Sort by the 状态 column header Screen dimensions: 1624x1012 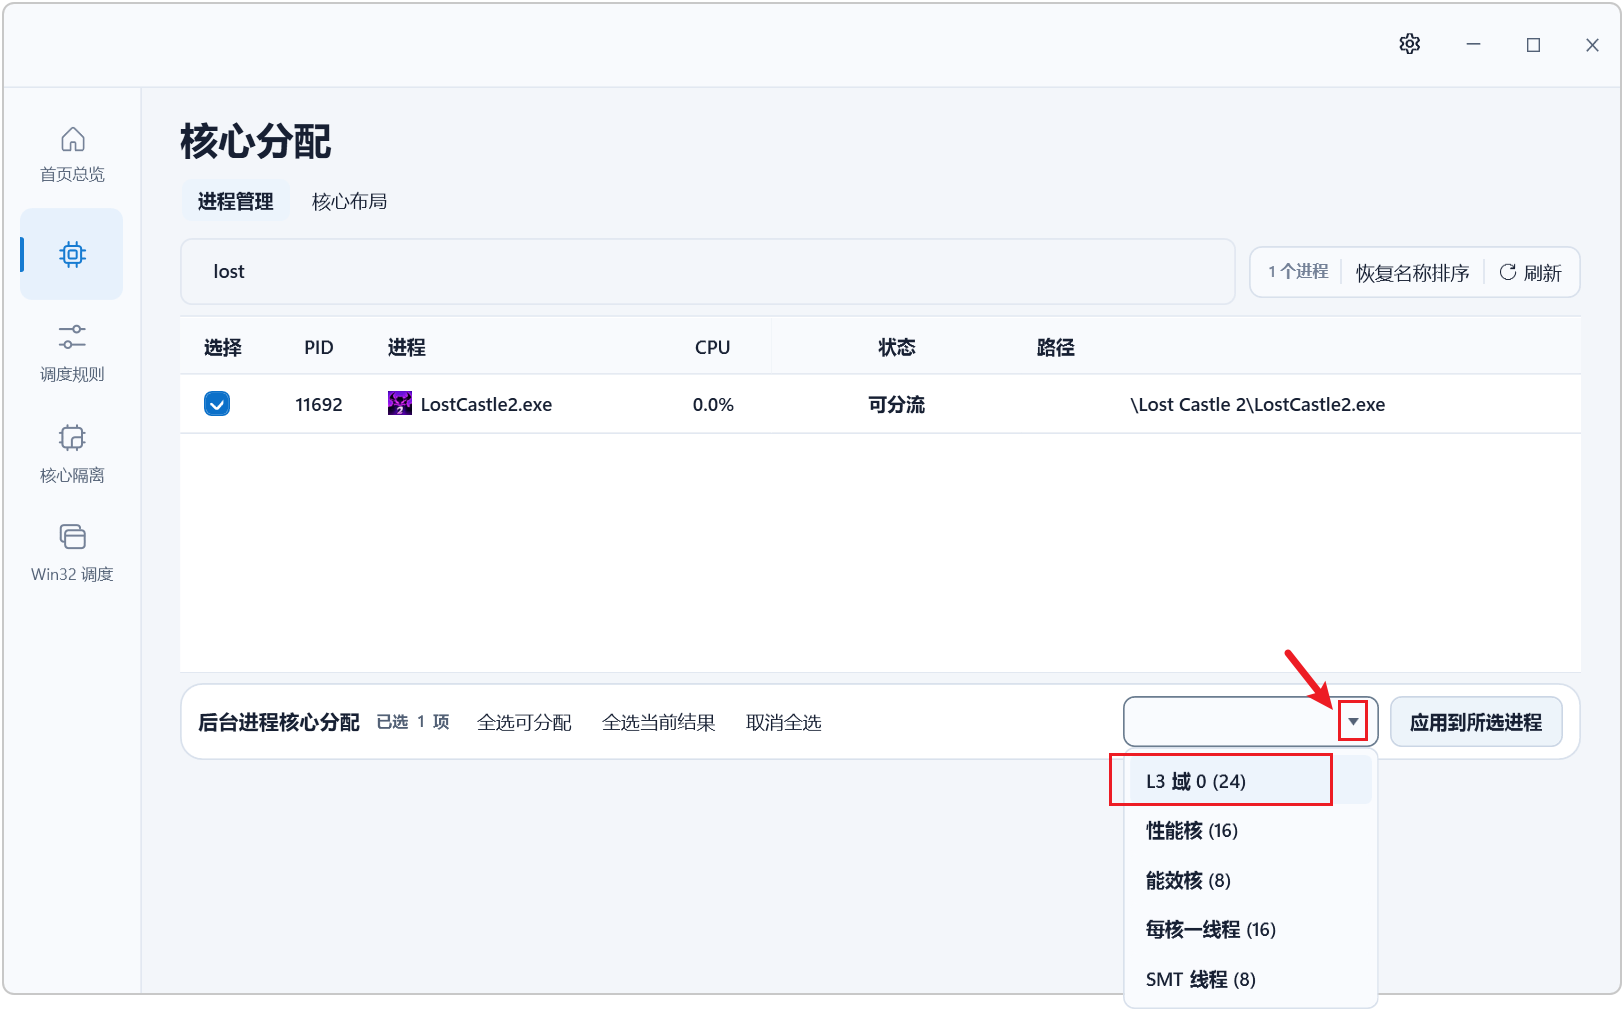click(x=897, y=347)
